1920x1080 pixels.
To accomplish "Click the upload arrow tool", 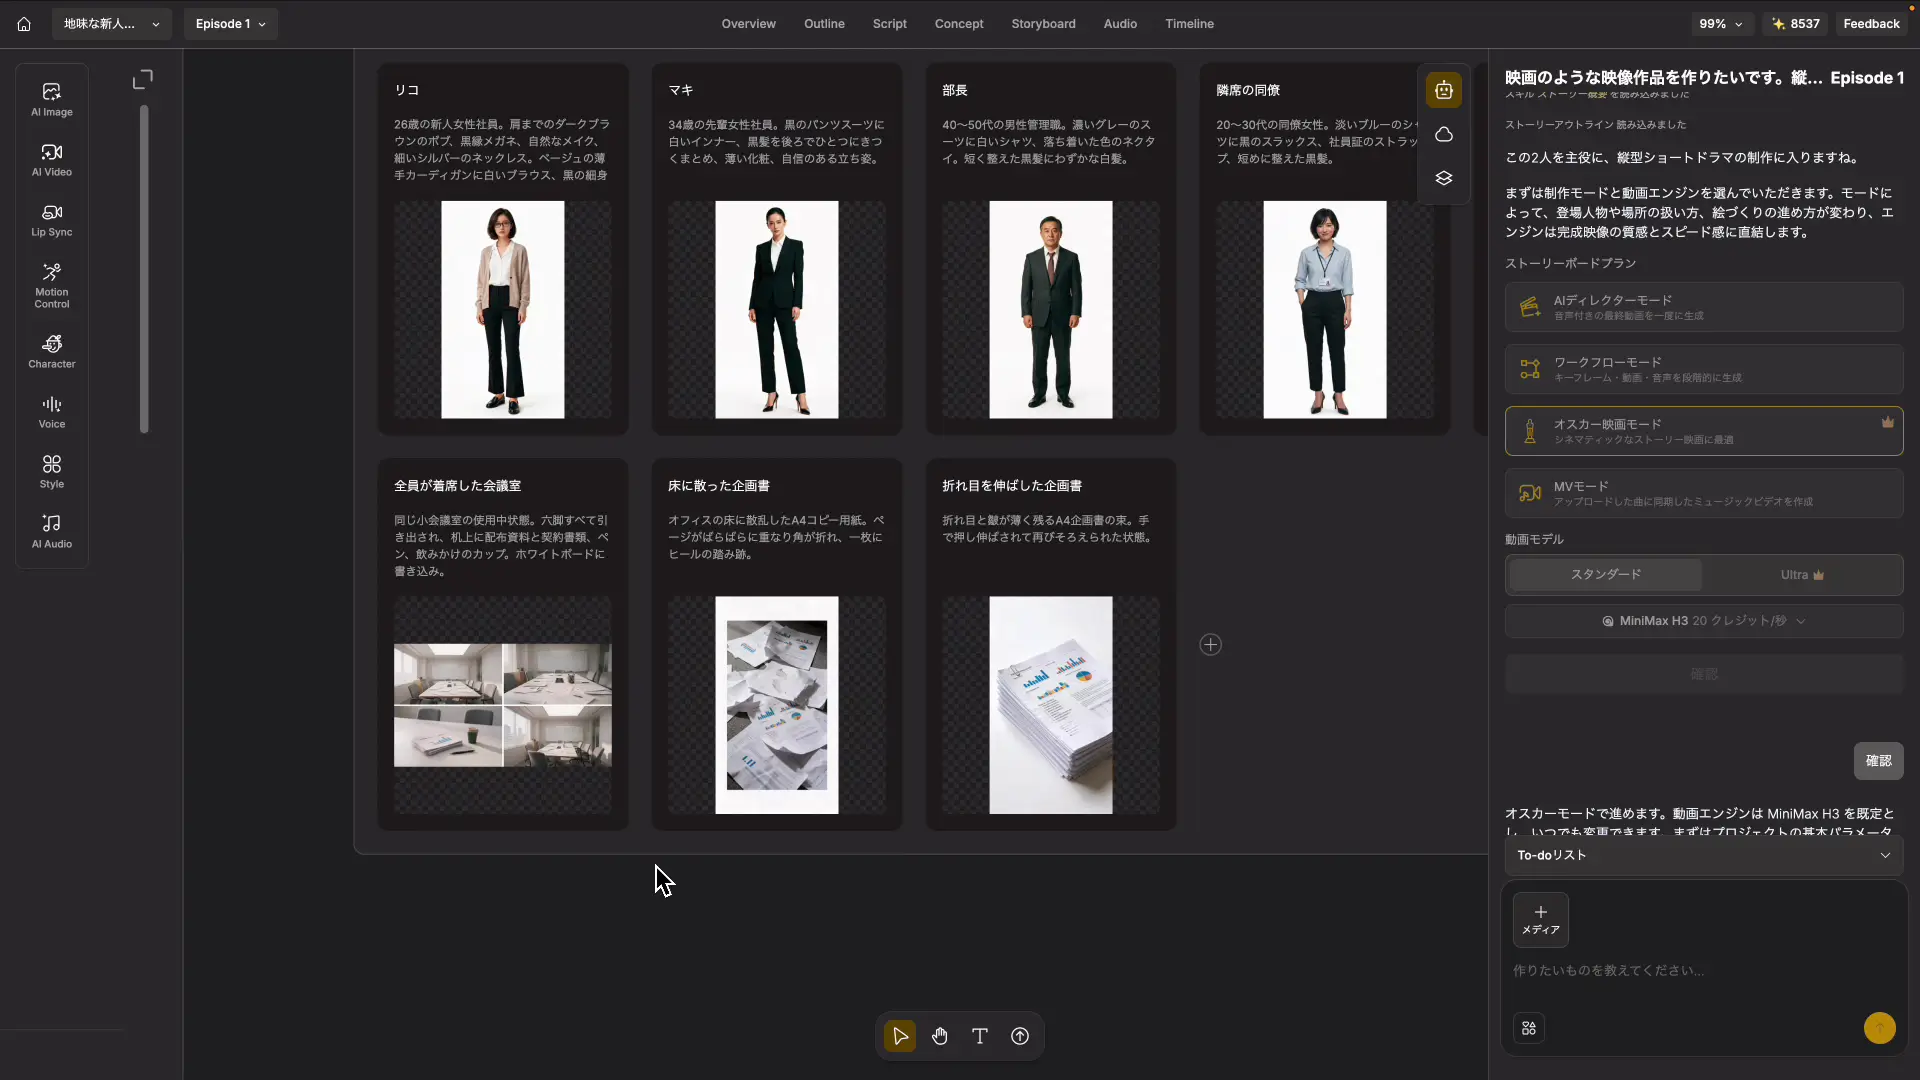I will (x=1020, y=1036).
